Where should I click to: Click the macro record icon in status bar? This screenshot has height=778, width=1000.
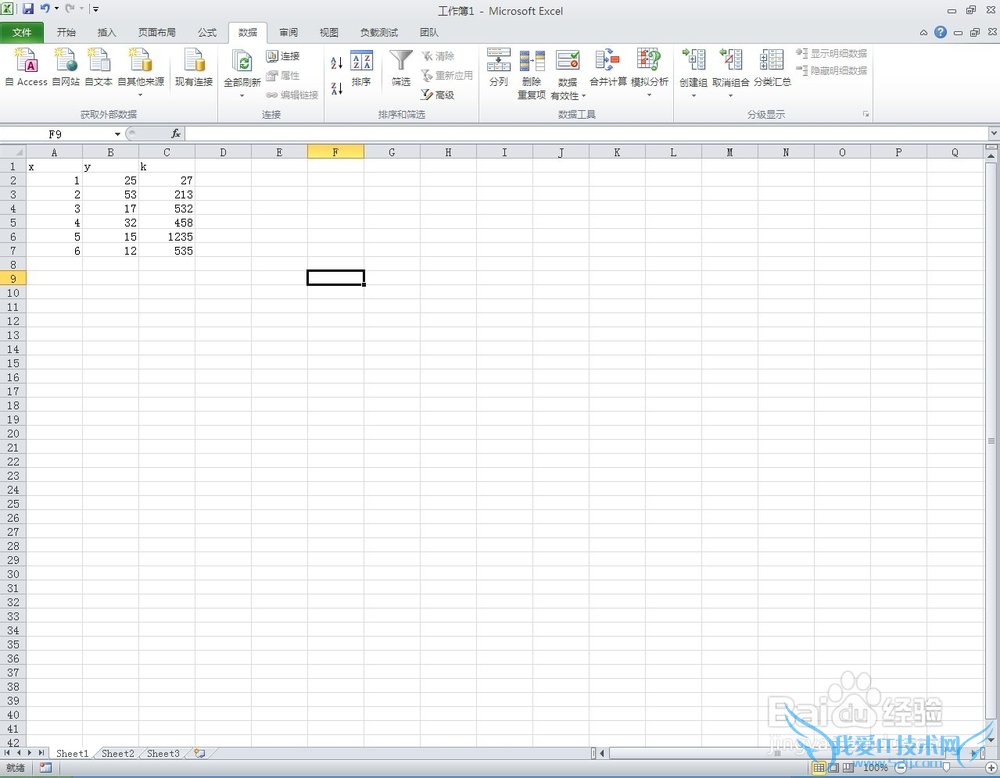[x=45, y=768]
